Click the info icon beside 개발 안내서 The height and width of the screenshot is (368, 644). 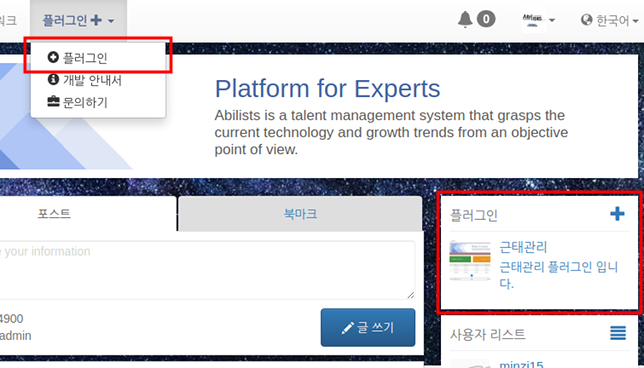[53, 79]
